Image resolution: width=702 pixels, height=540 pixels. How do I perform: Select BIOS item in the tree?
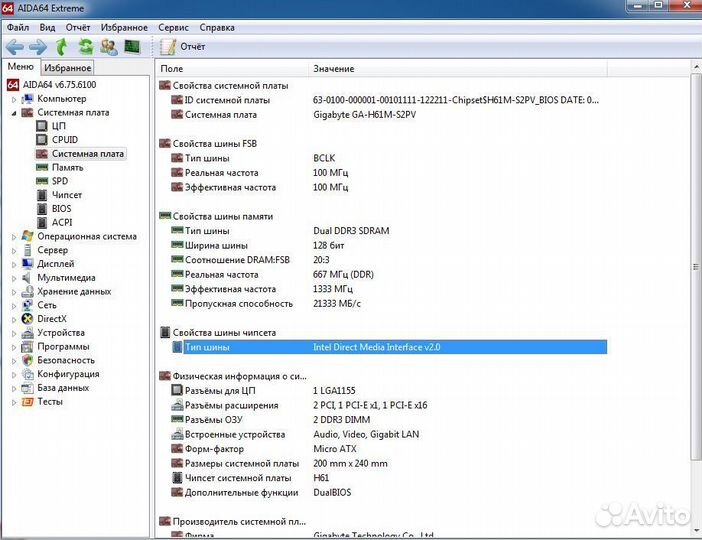61,209
